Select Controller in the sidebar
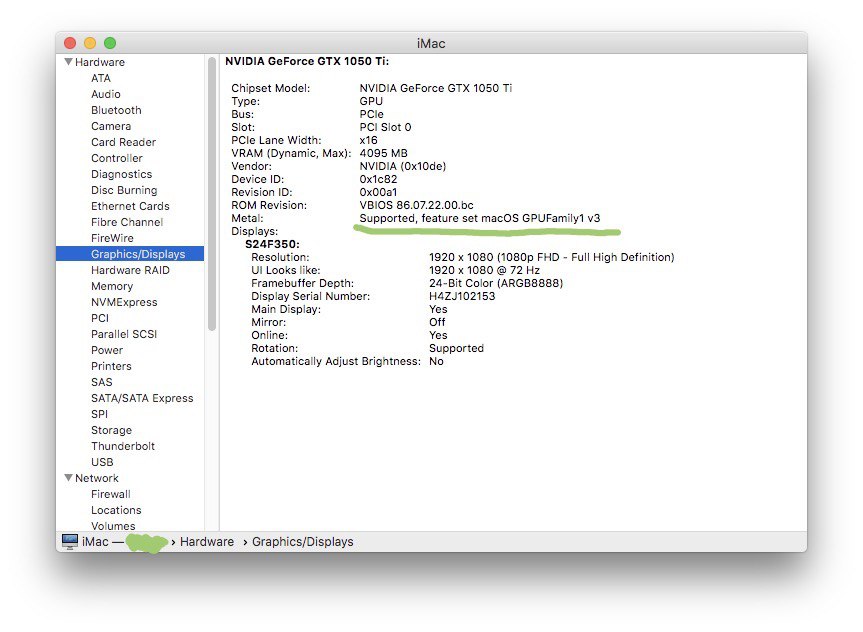863x632 pixels. [x=117, y=158]
